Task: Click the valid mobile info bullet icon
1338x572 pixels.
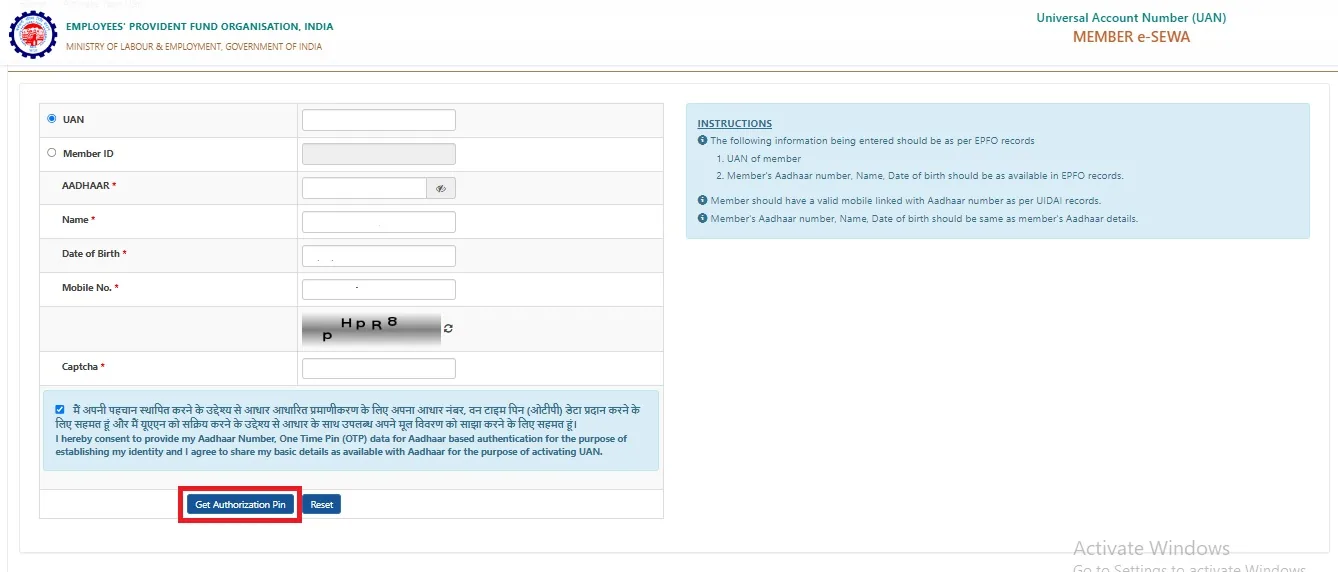Action: pos(702,201)
